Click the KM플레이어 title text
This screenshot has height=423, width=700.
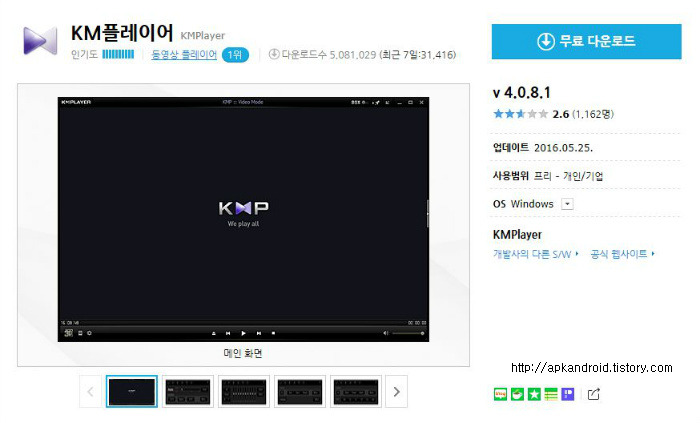(x=122, y=33)
